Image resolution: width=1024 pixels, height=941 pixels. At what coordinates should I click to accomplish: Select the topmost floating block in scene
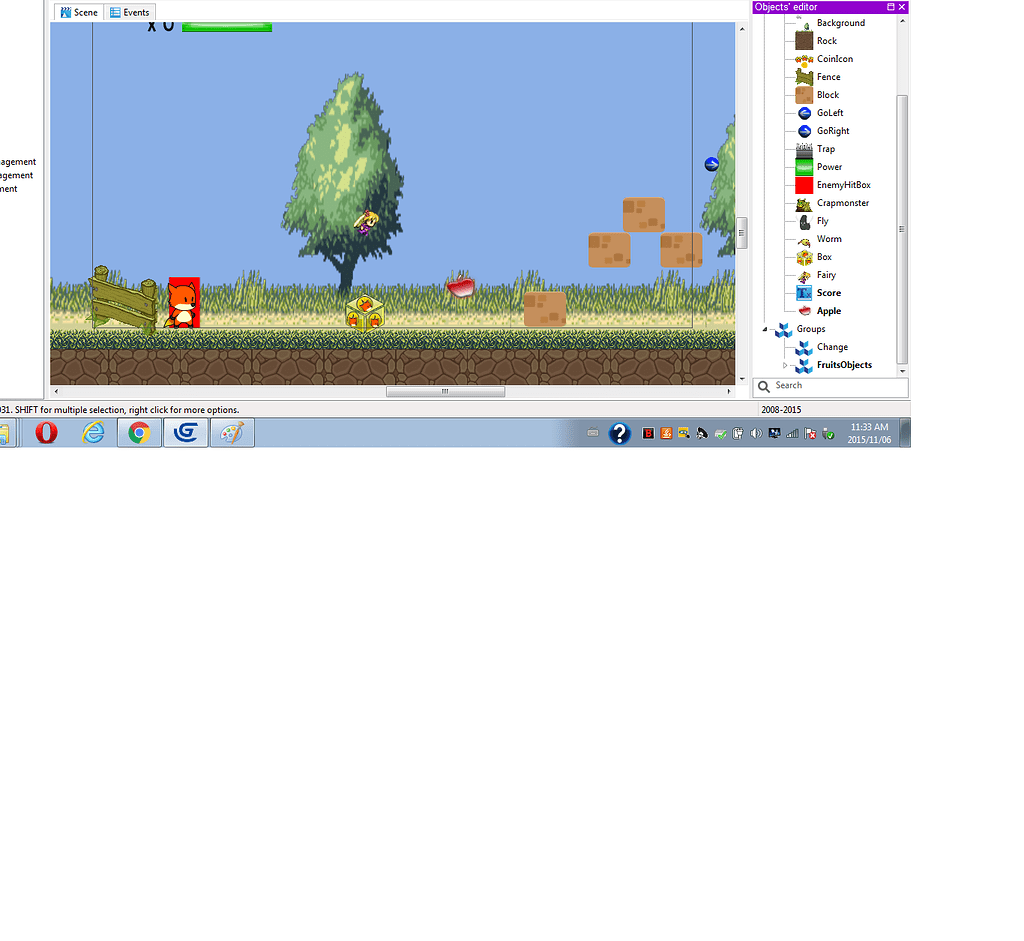[643, 215]
